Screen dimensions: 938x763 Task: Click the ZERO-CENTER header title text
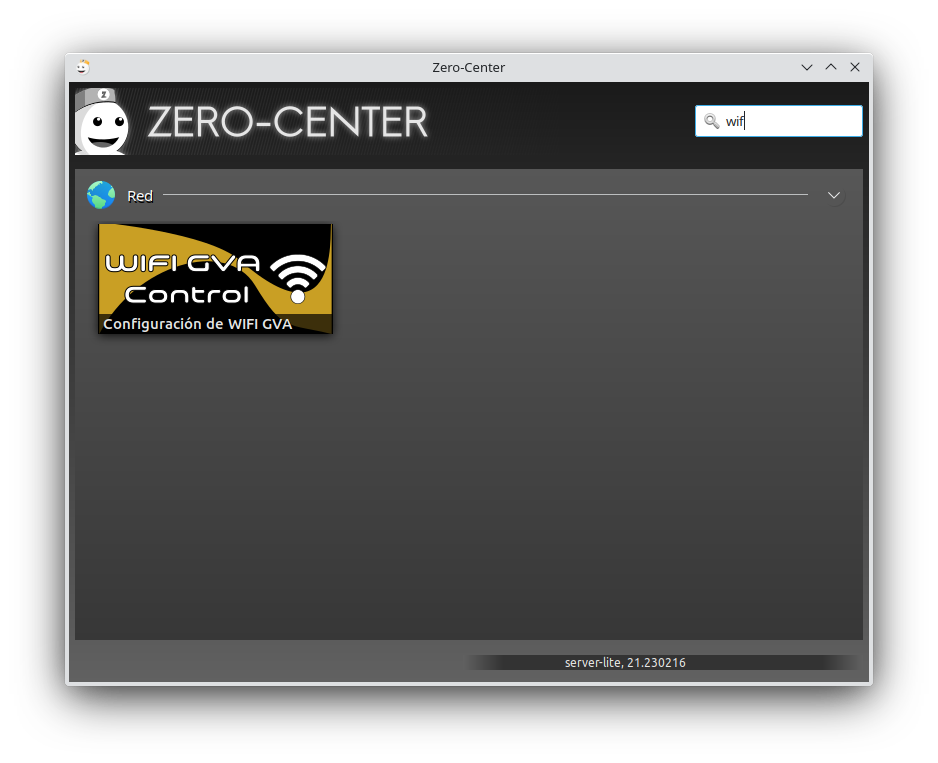click(x=287, y=123)
